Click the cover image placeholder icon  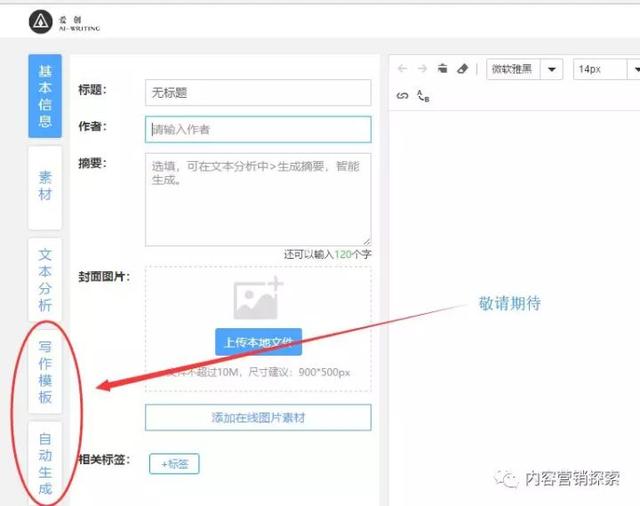258,297
